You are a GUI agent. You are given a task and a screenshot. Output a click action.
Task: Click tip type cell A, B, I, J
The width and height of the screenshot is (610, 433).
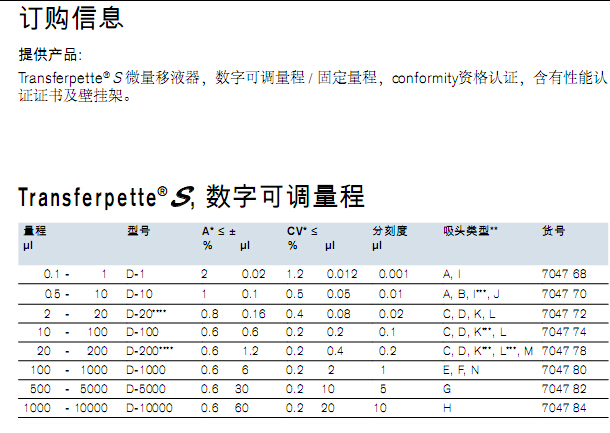point(471,294)
